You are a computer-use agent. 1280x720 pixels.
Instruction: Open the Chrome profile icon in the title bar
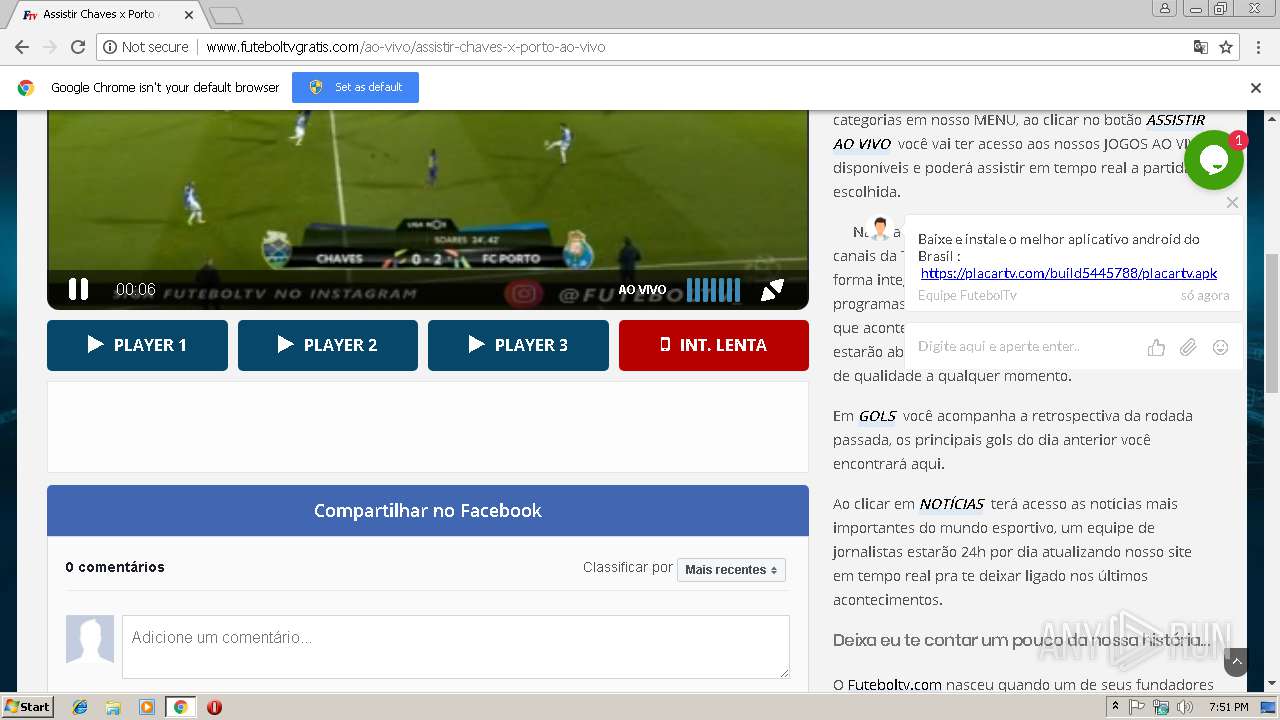pyautogui.click(x=1164, y=8)
